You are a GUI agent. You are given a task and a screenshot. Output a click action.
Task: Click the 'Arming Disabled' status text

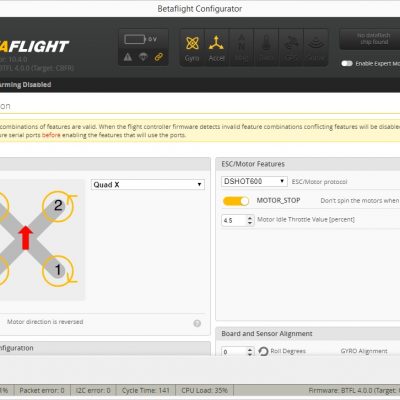[25, 85]
